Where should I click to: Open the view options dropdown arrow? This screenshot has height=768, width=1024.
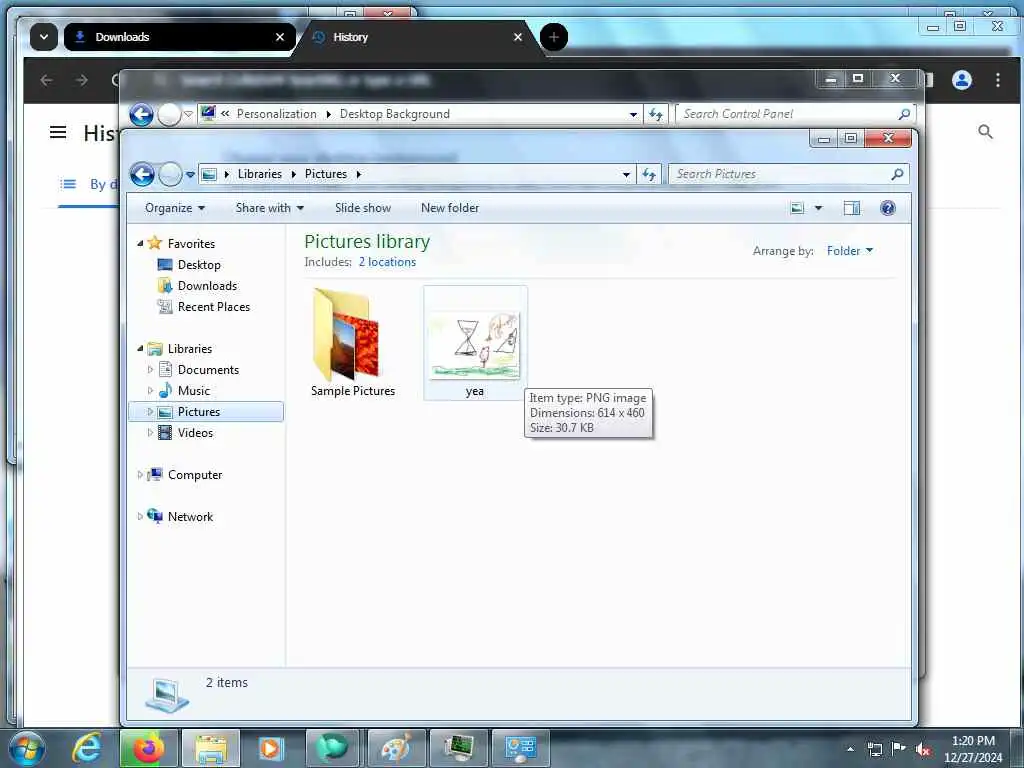(818, 208)
